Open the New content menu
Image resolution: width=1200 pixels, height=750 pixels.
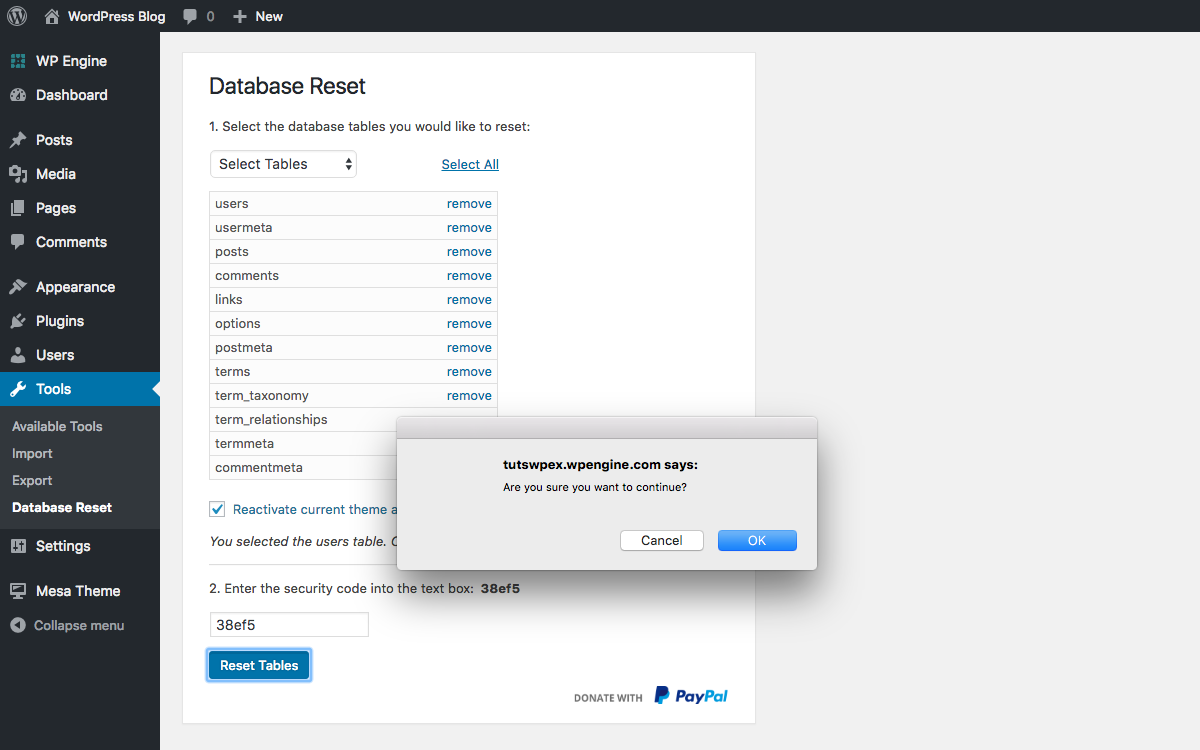pyautogui.click(x=258, y=16)
